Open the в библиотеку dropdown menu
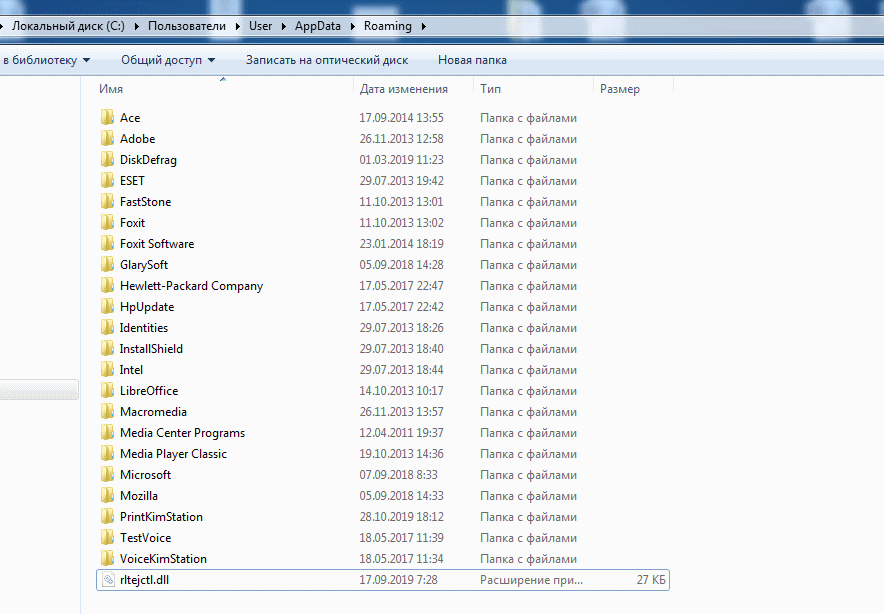Screen dimensions: 884x614 (46, 60)
